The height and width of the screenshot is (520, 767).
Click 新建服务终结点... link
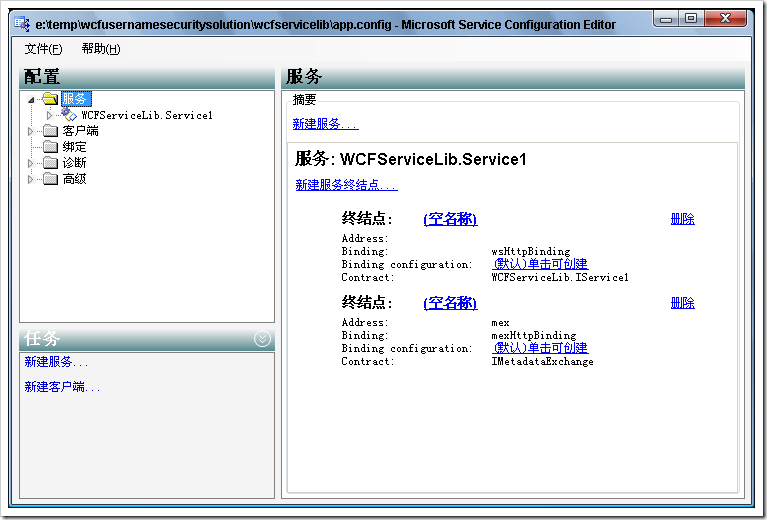pyautogui.click(x=346, y=184)
